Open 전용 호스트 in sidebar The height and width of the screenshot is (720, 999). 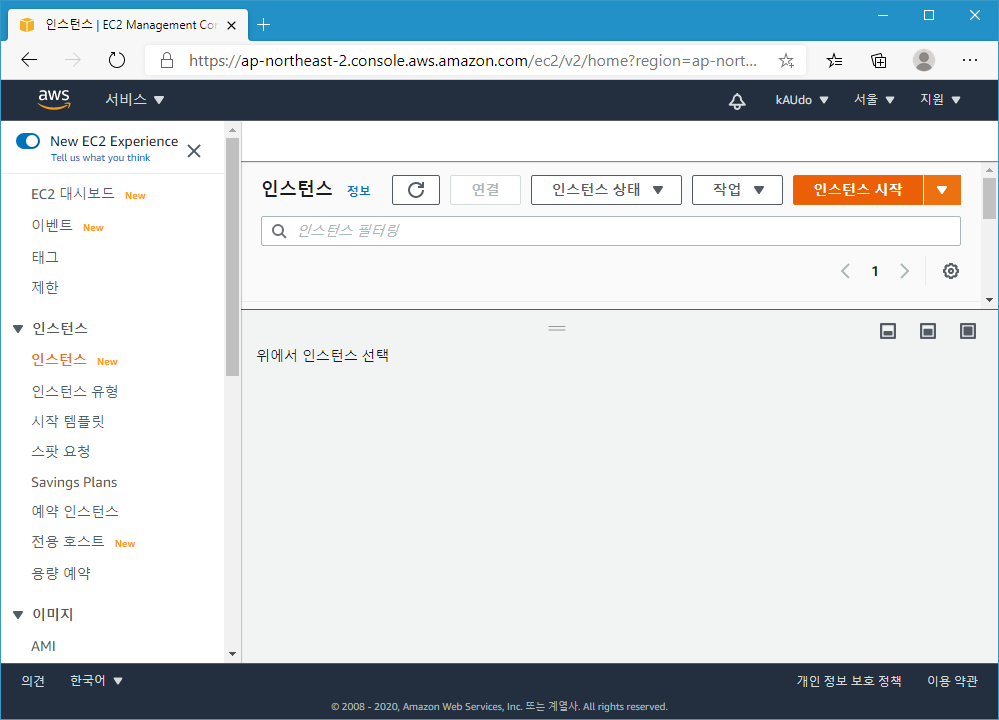(68, 542)
